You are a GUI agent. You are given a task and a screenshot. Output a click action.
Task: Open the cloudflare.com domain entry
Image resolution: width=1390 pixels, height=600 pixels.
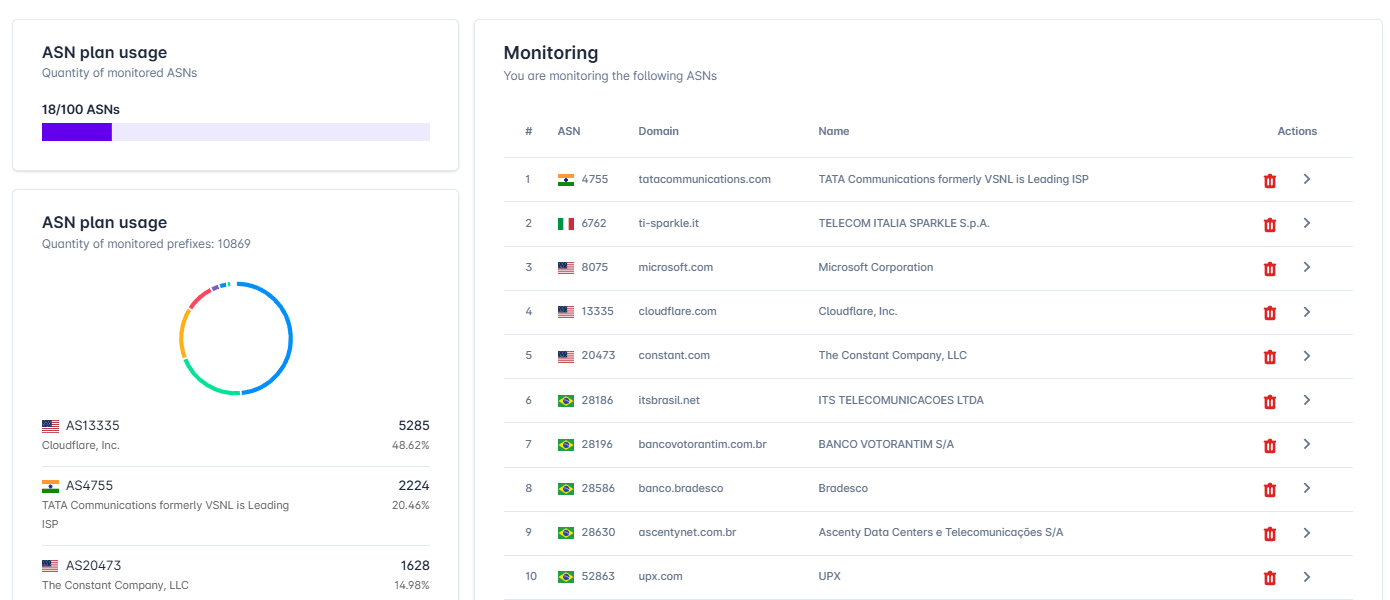[678, 311]
